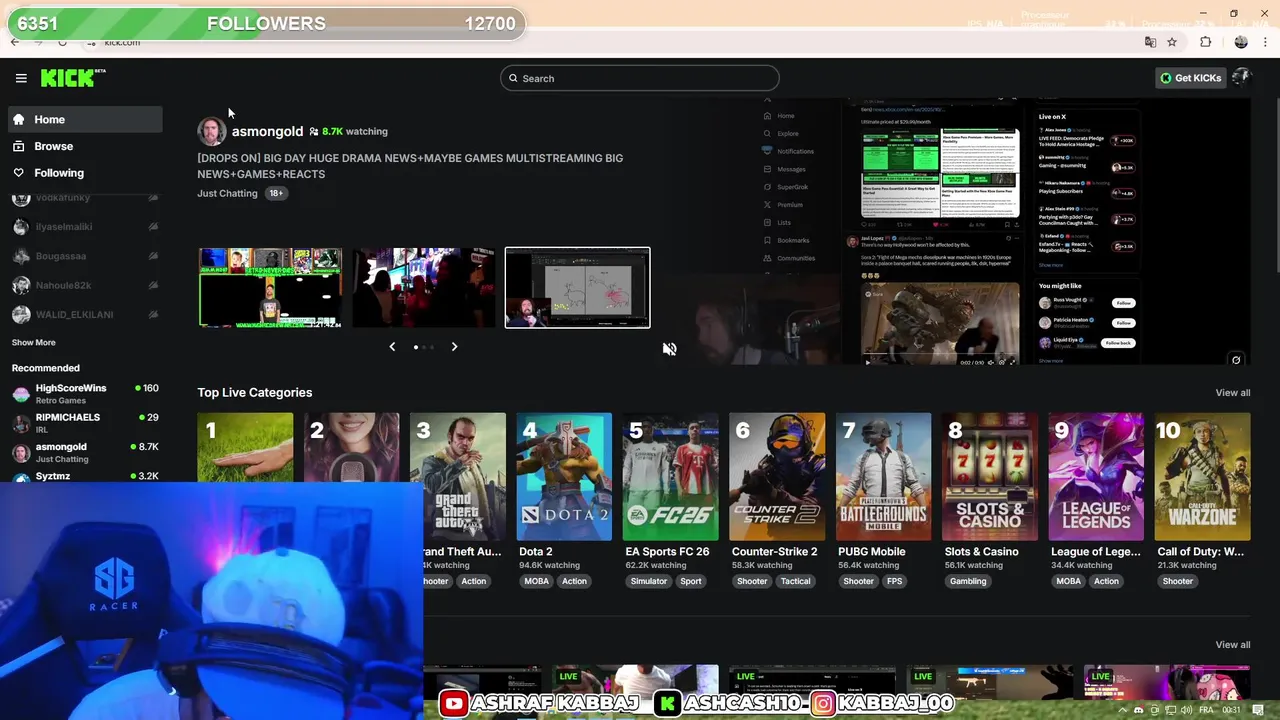Open Slots & Casino category cover
The width and height of the screenshot is (1280, 720).
coord(990,476)
